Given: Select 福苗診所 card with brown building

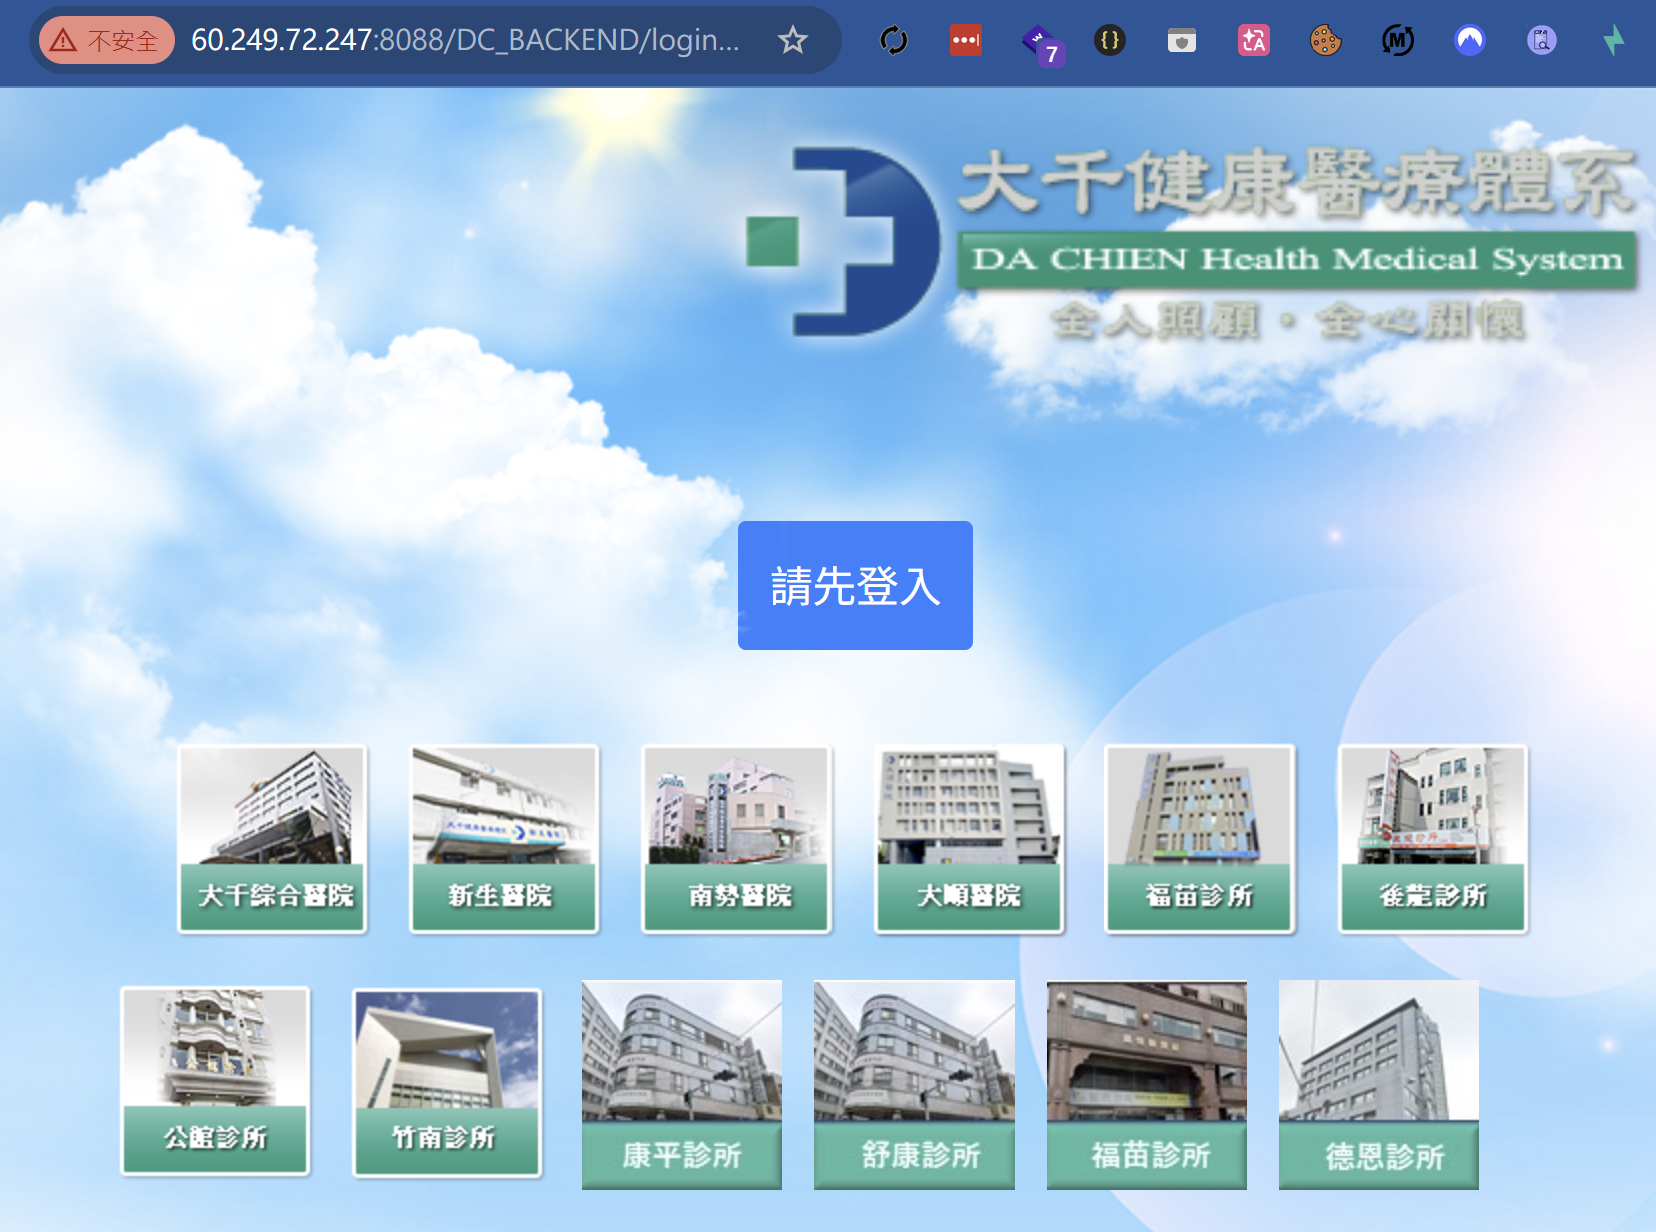Looking at the screenshot, I should coord(1147,1085).
